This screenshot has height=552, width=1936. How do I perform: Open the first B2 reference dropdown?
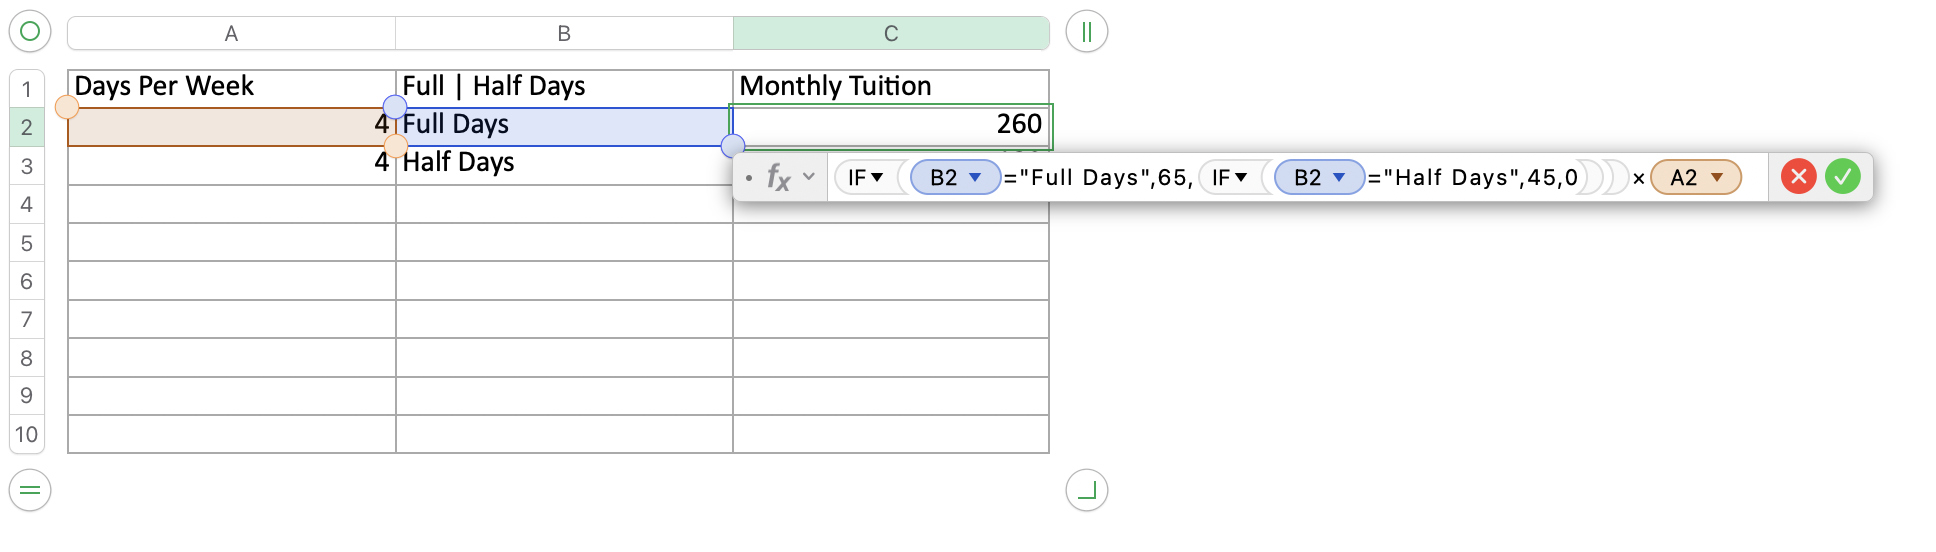coord(975,178)
